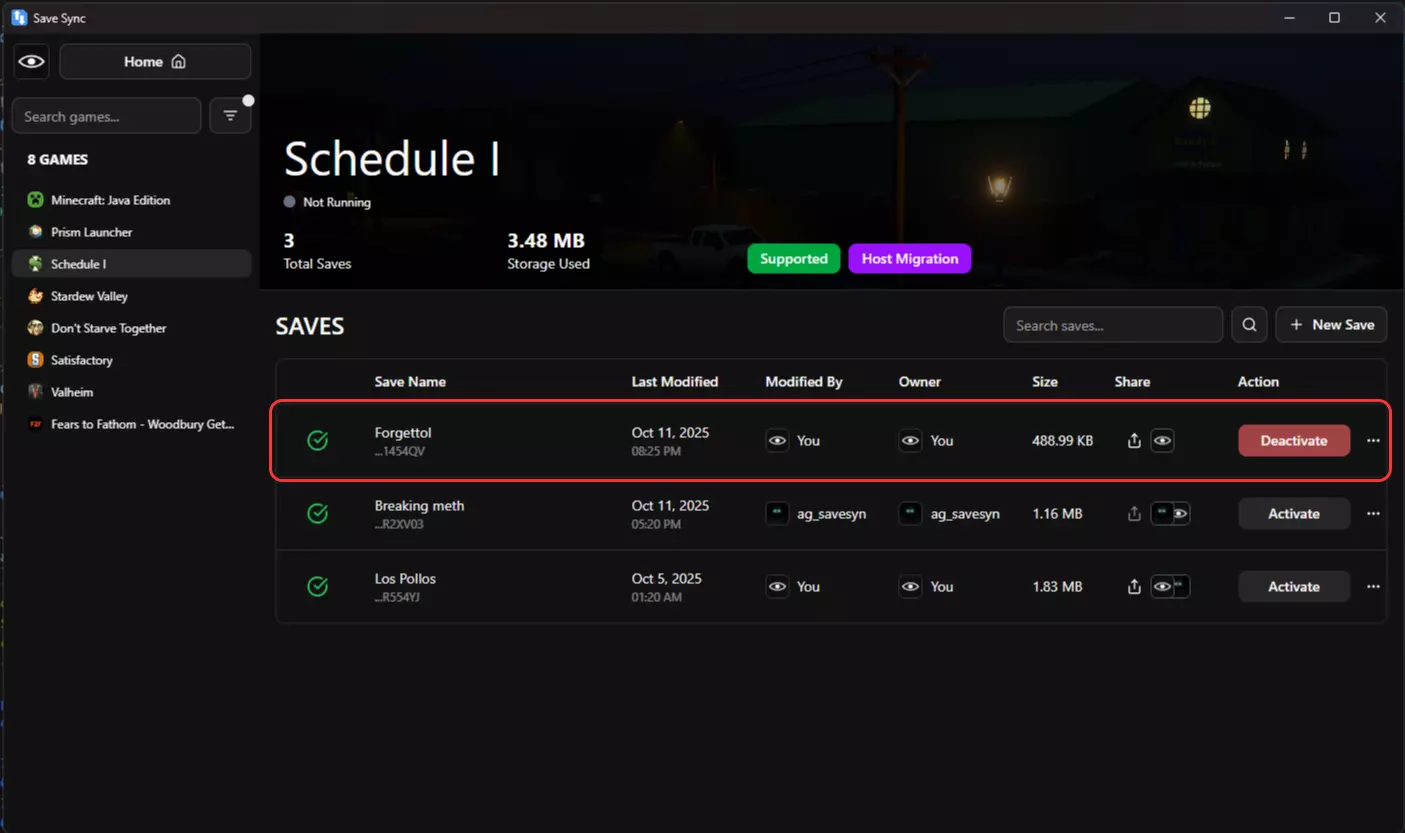Open the games filter options
Viewport: 1405px width, 833px height.
click(230, 116)
